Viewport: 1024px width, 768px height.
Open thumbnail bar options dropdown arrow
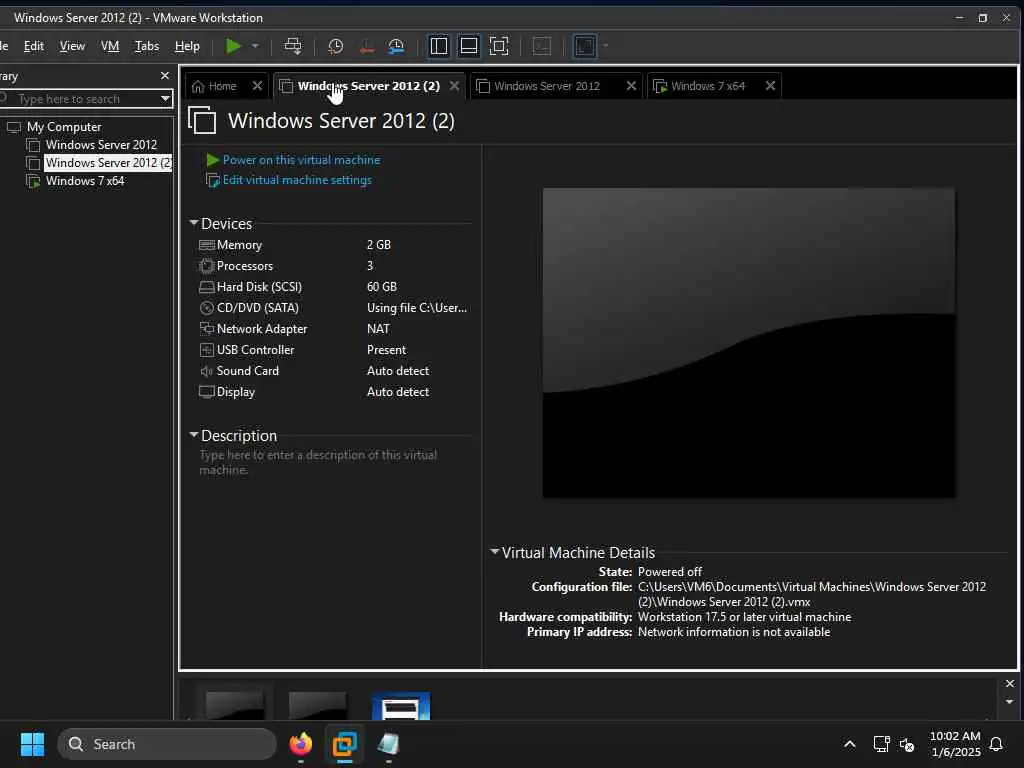[x=1010, y=701]
